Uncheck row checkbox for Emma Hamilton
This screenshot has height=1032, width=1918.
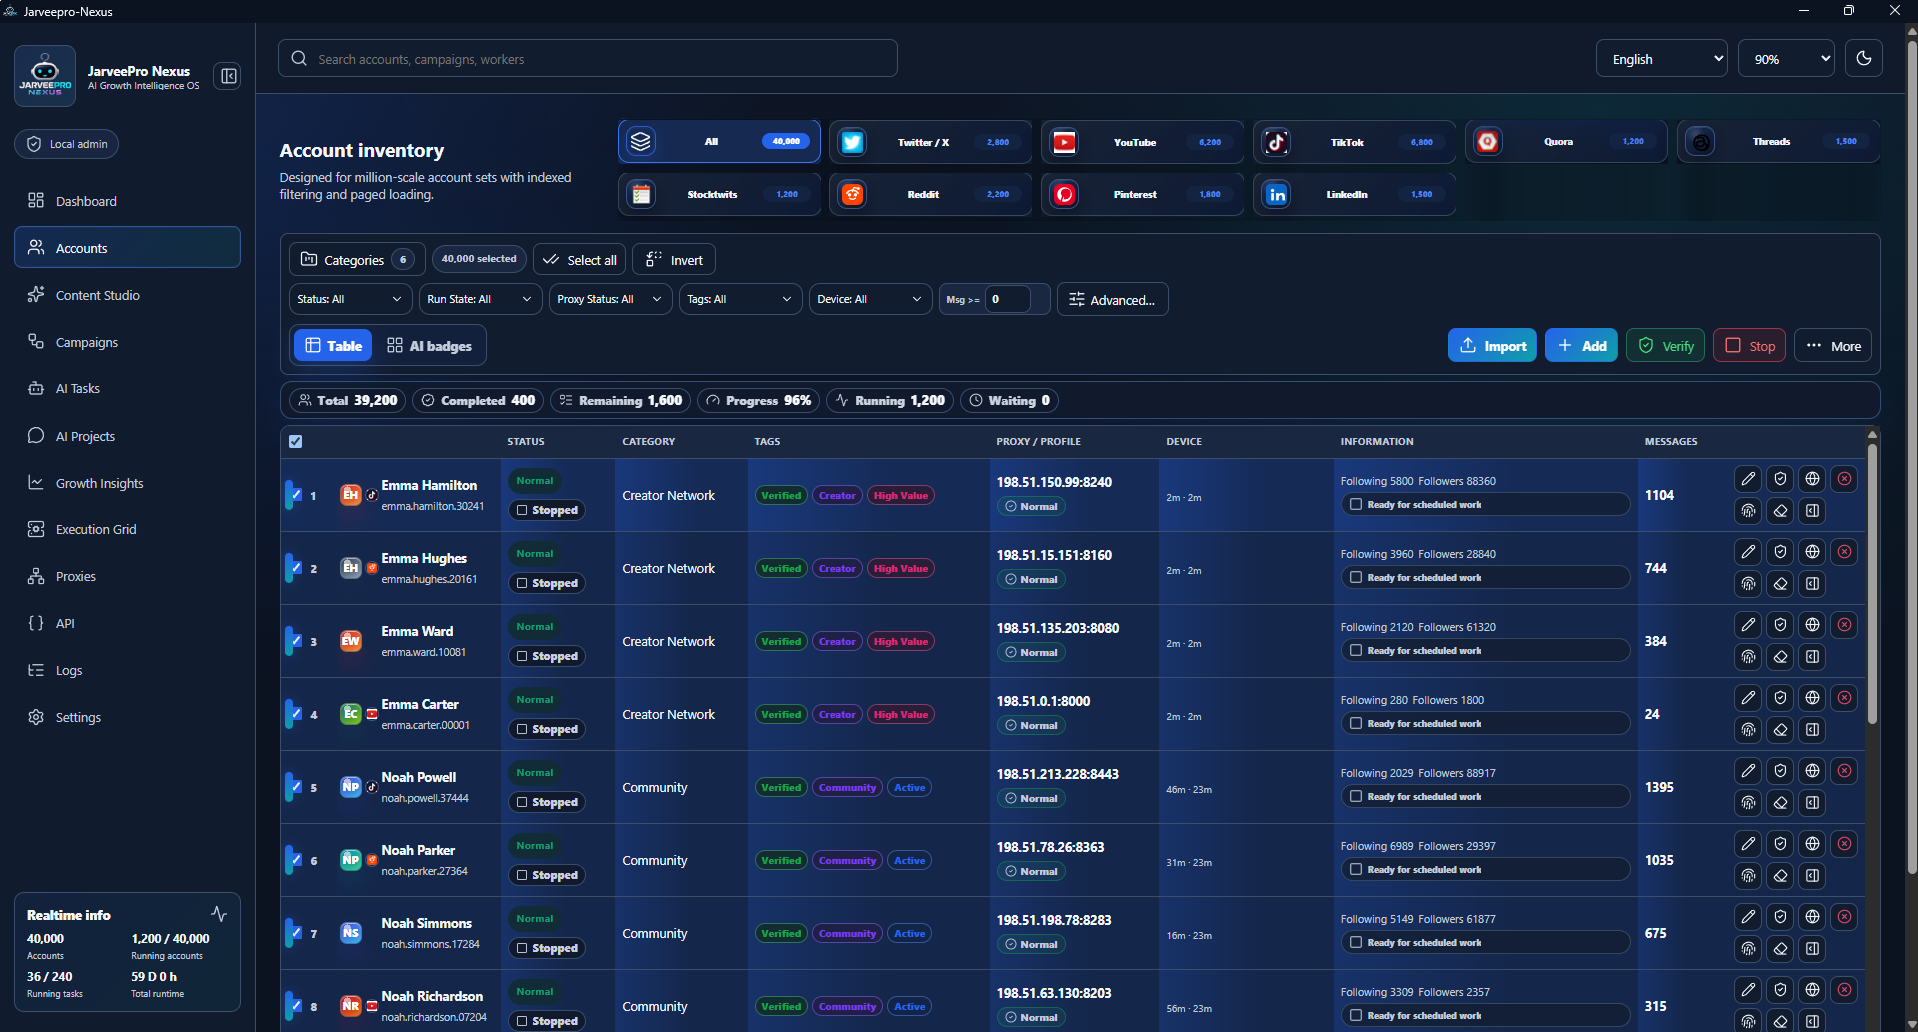(x=295, y=494)
